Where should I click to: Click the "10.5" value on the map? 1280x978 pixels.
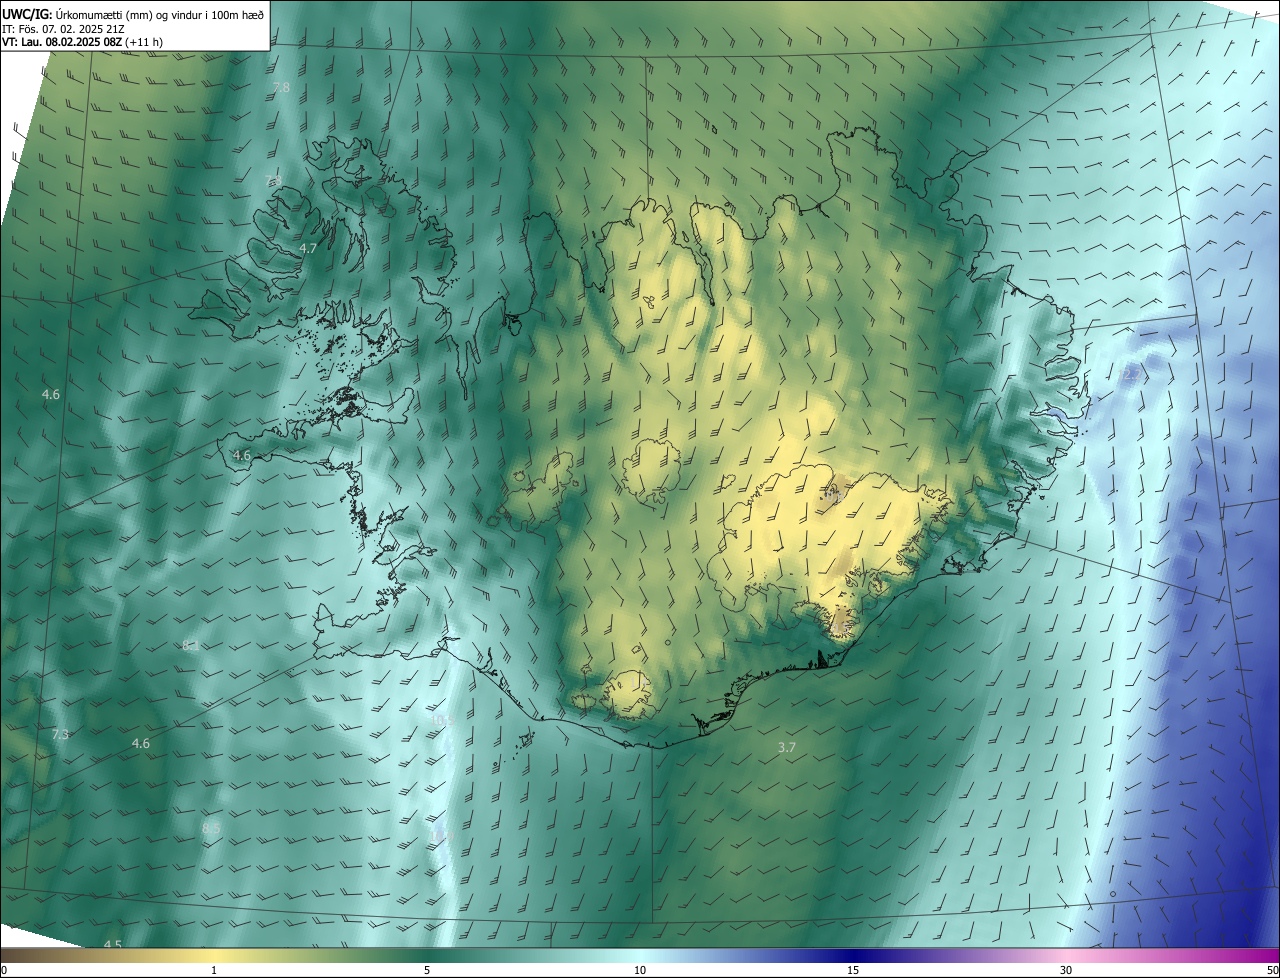click(x=442, y=719)
